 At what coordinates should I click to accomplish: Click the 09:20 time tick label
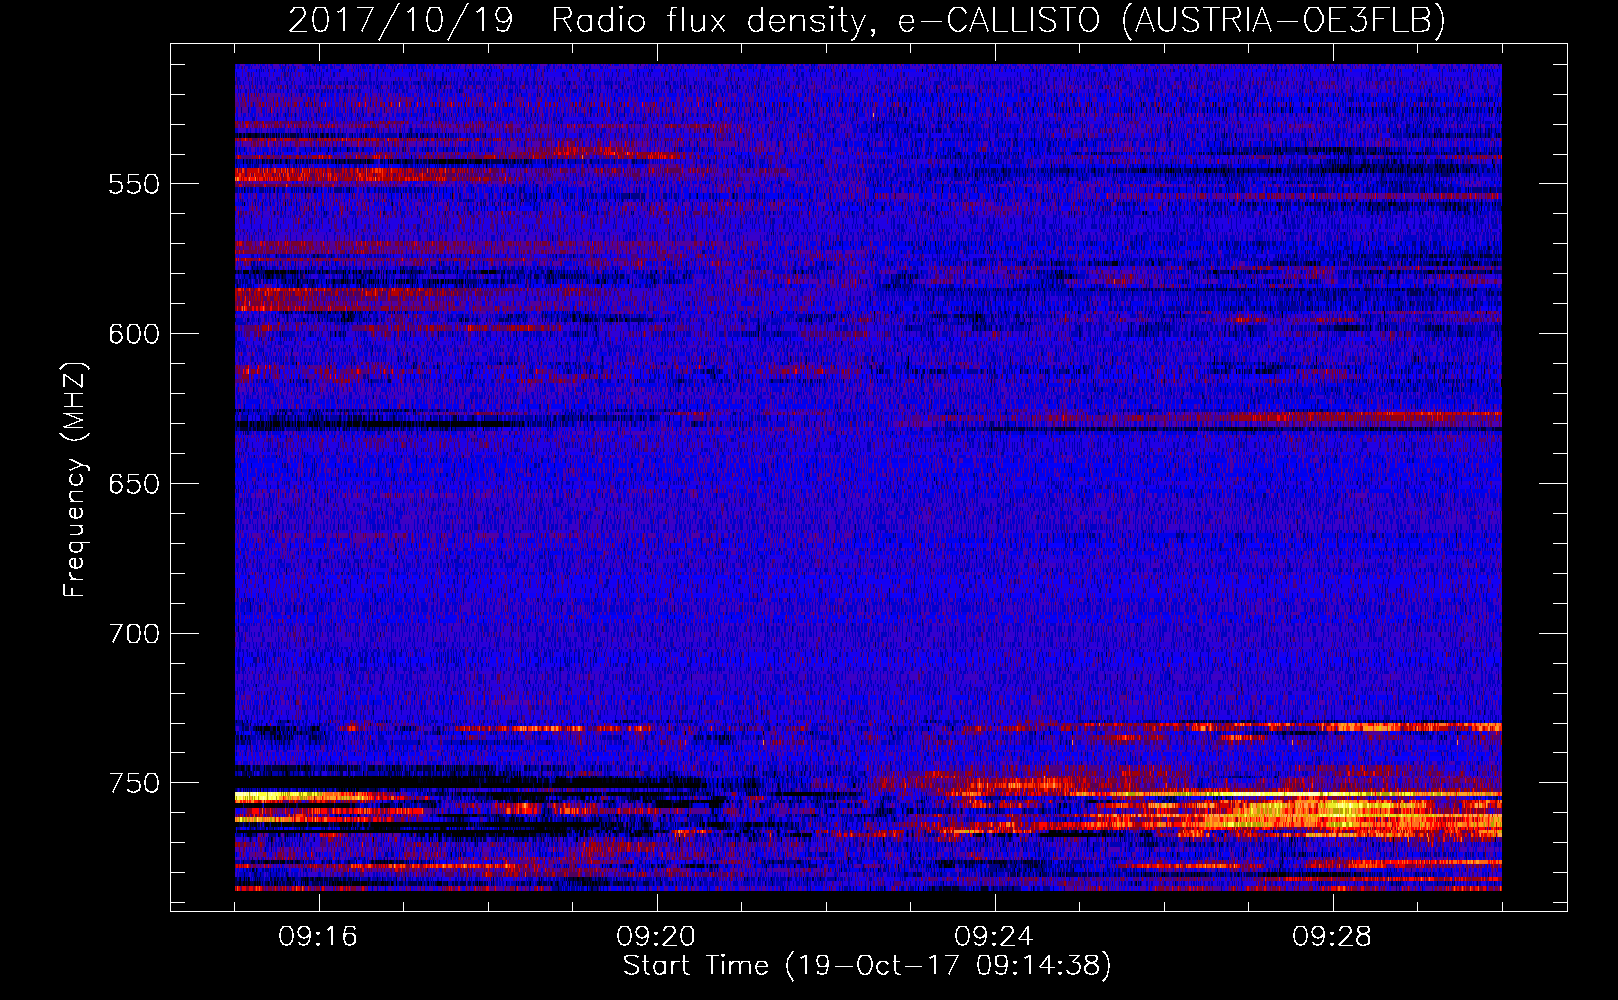[656, 937]
